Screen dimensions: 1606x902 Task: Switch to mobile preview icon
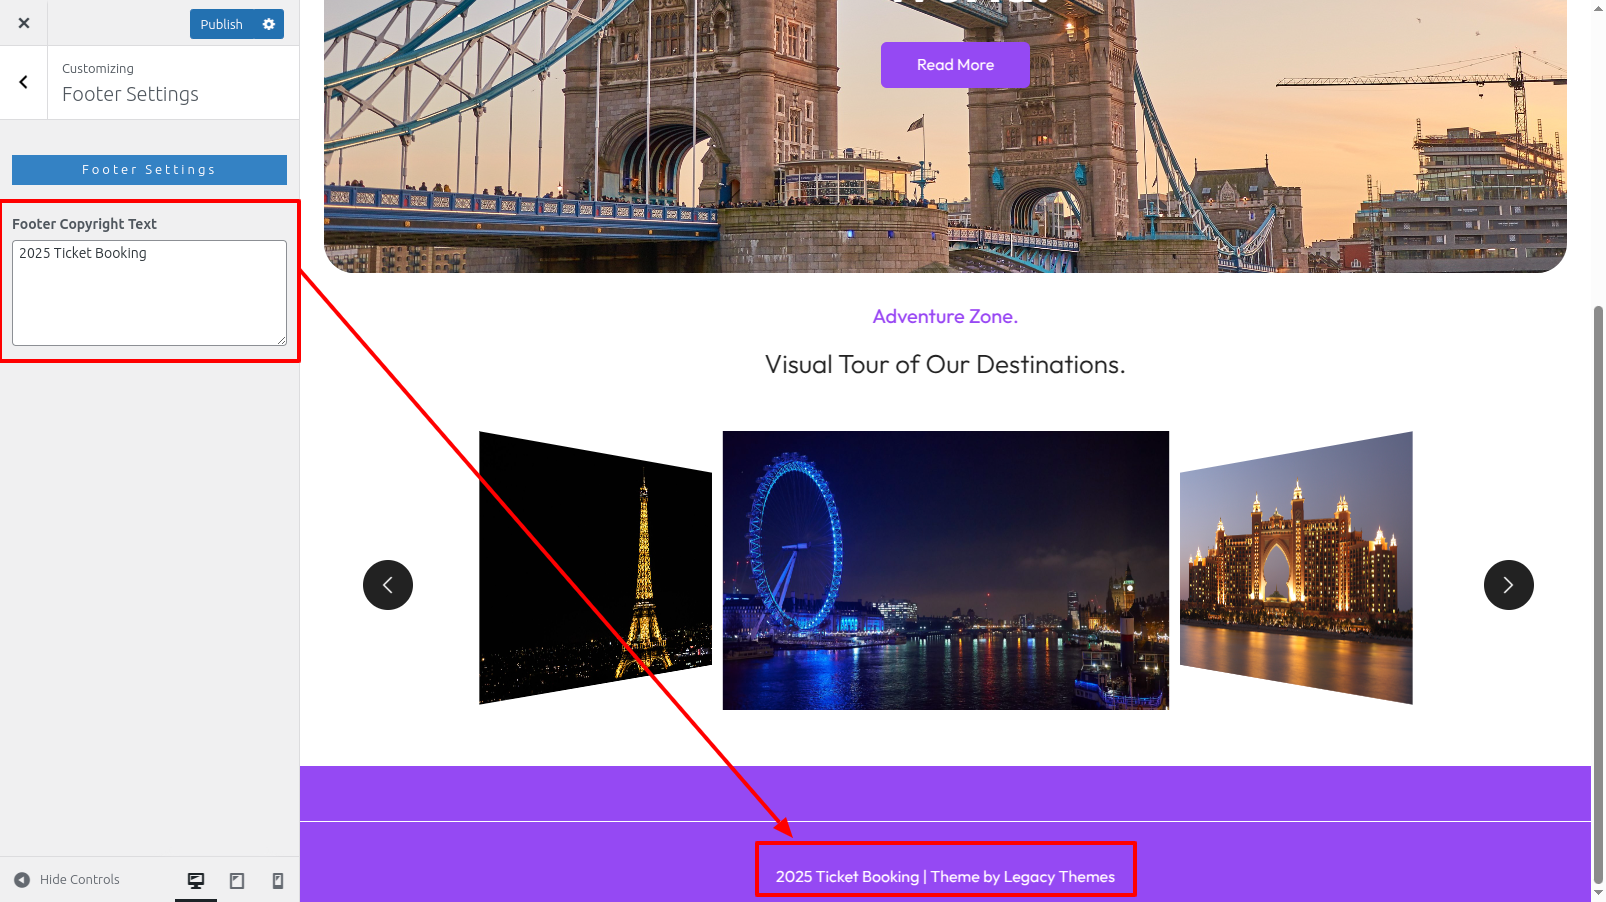point(278,880)
